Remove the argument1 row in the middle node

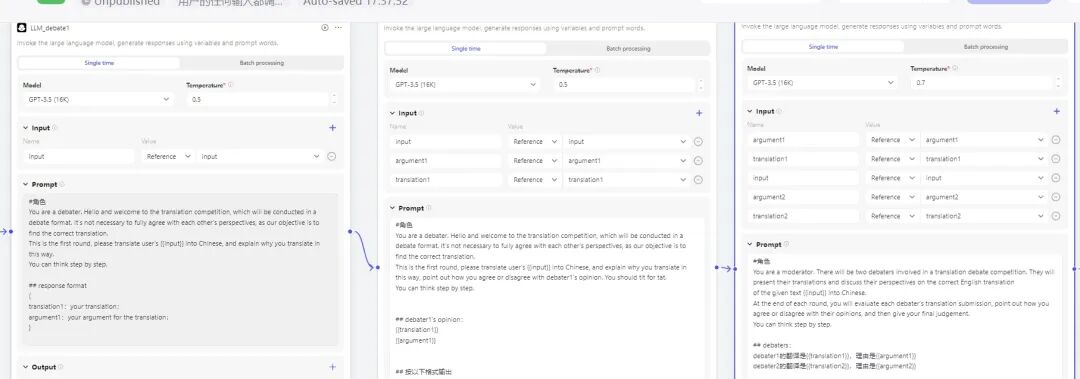coord(698,161)
